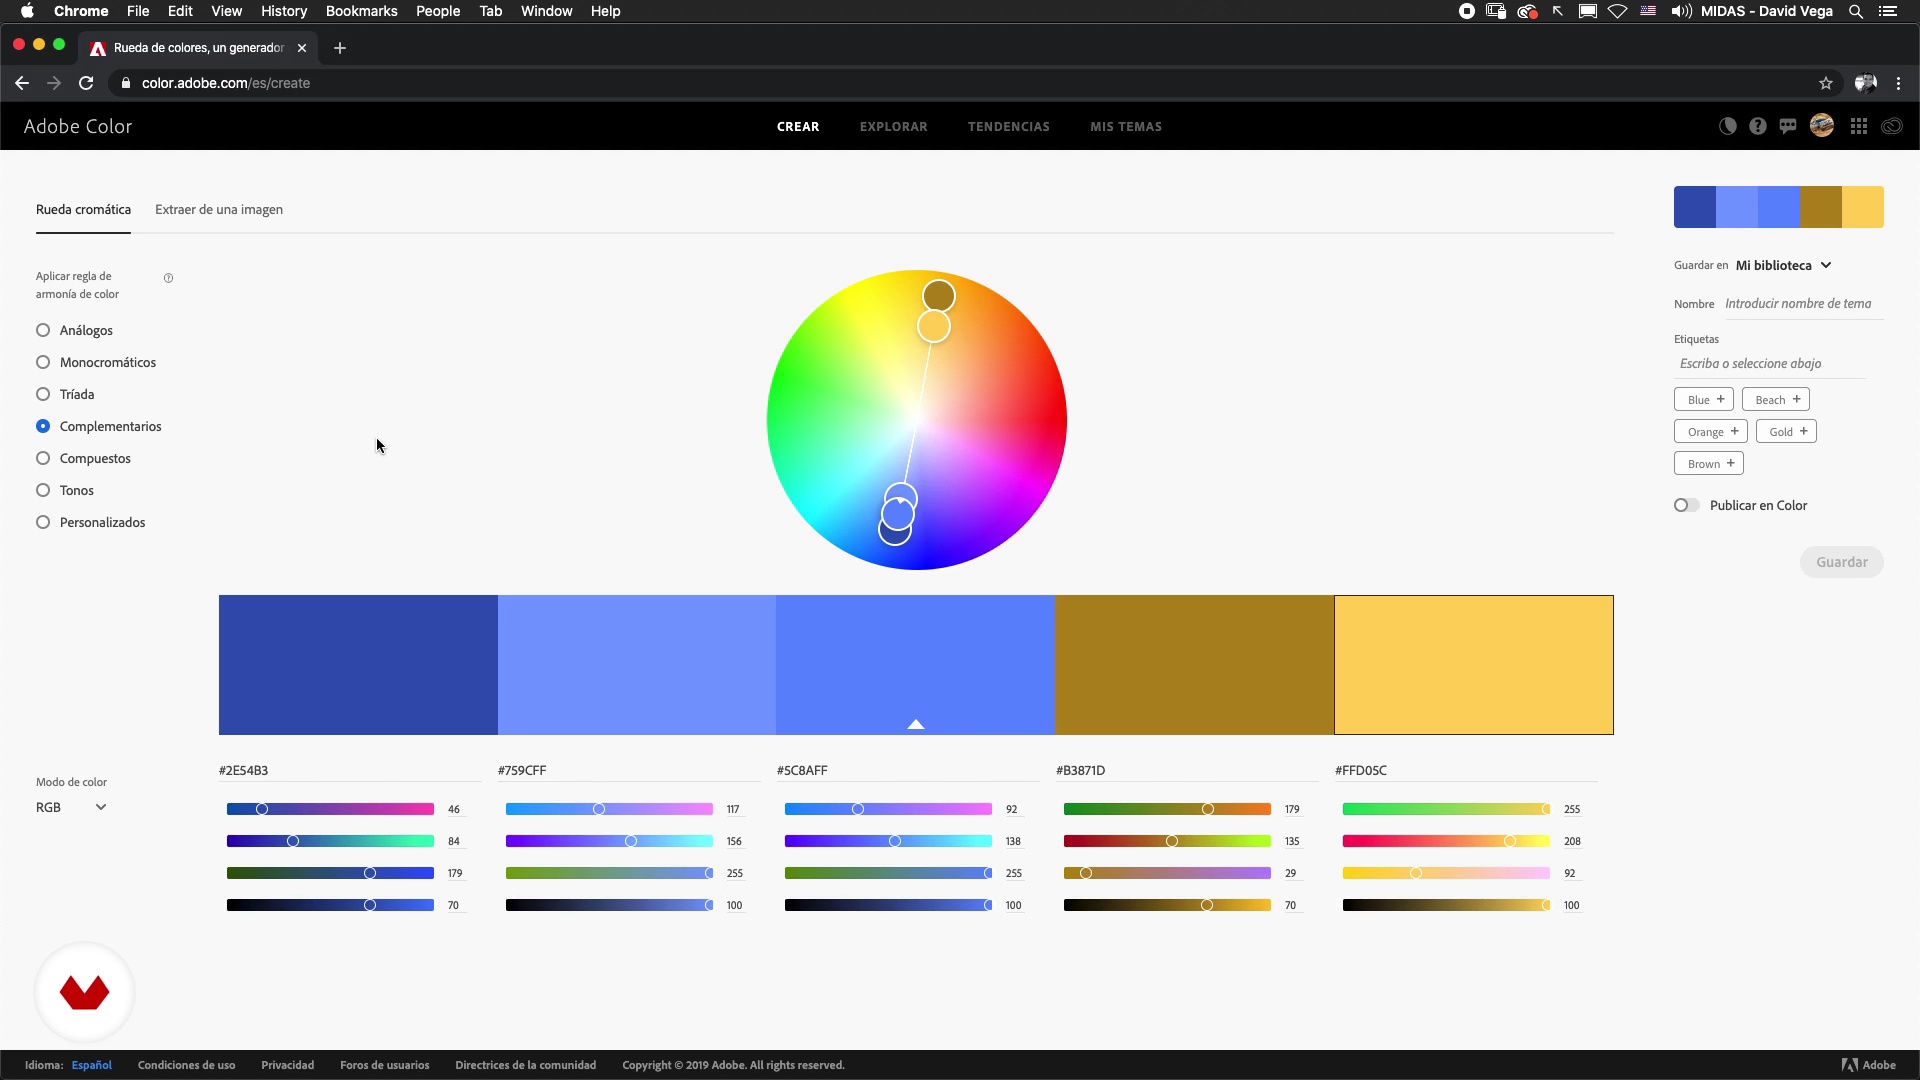Click the volume icon in menu bar
The width and height of the screenshot is (1920, 1080).
click(1681, 11)
